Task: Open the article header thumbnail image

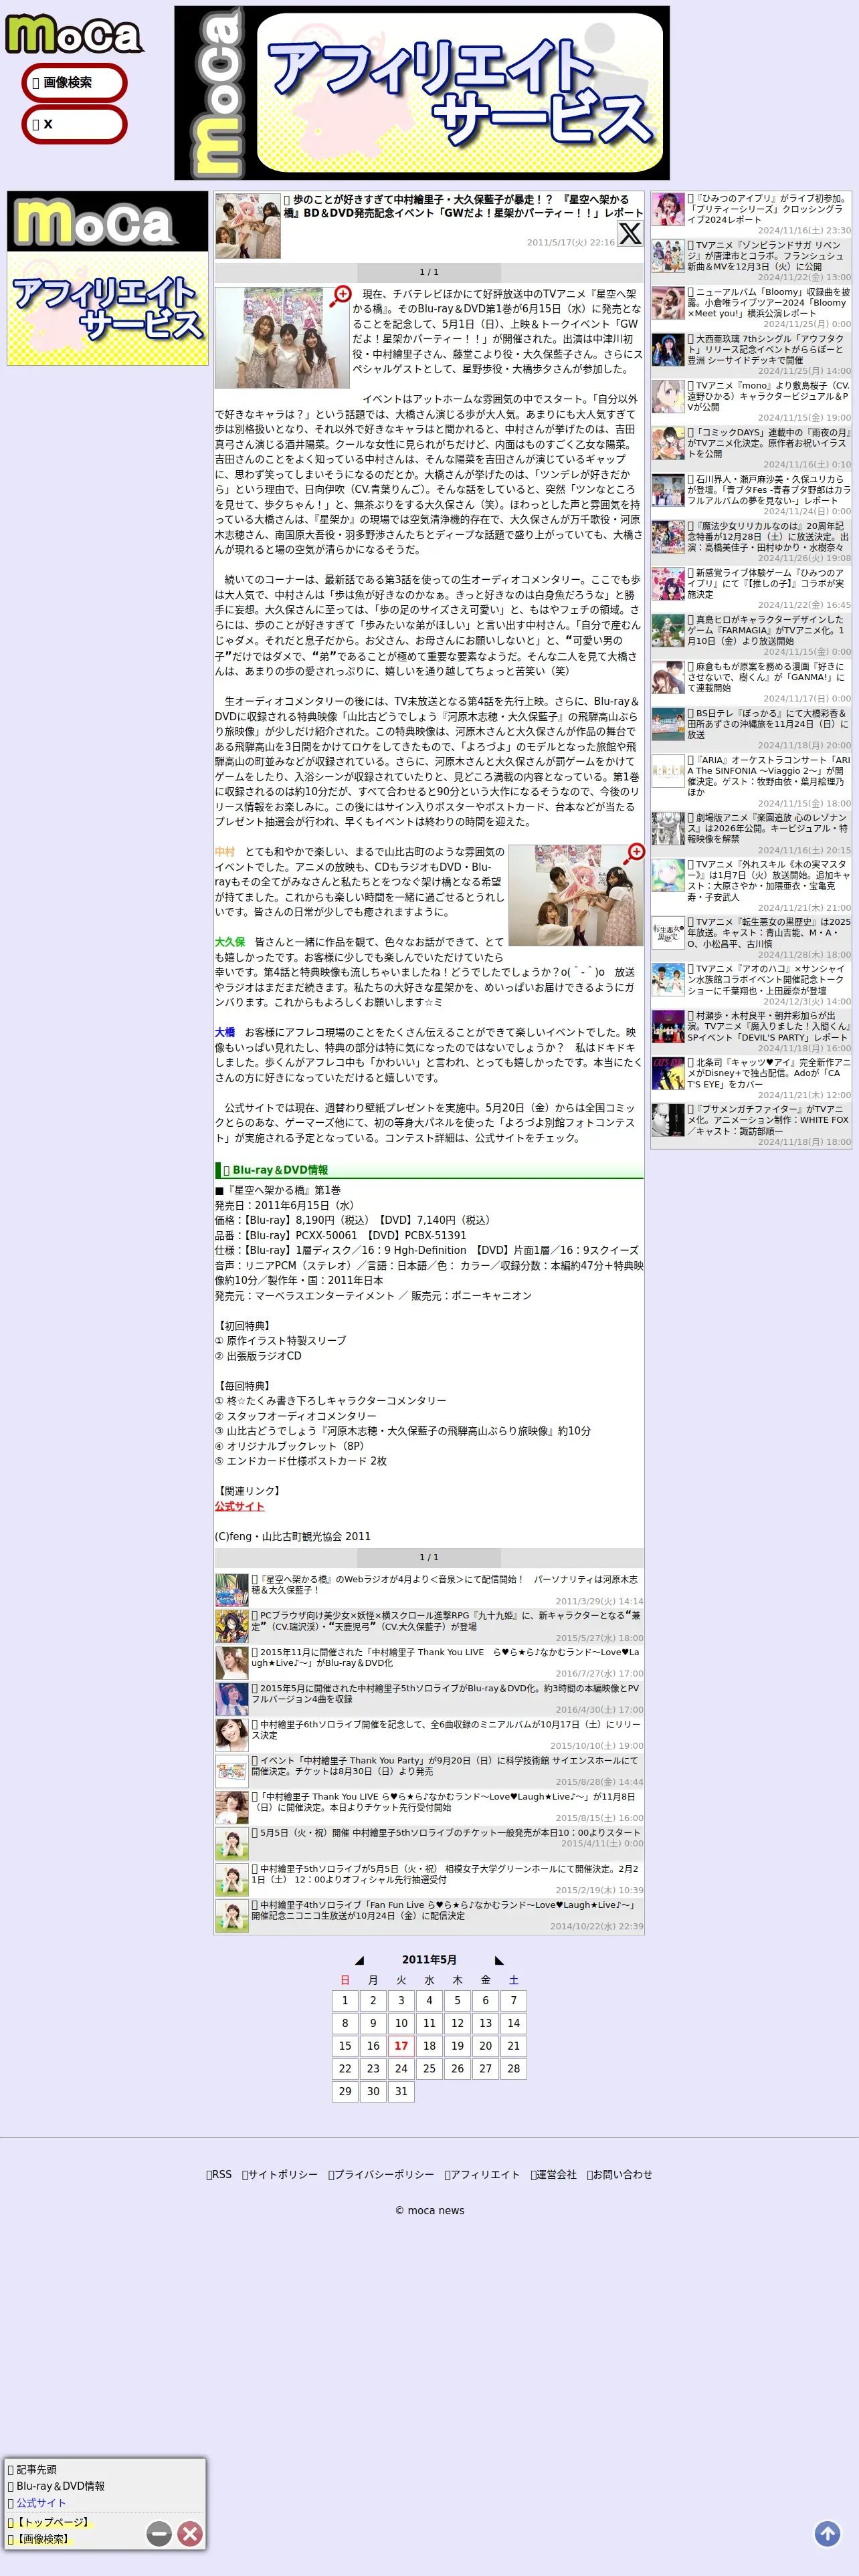Action: pos(248,226)
